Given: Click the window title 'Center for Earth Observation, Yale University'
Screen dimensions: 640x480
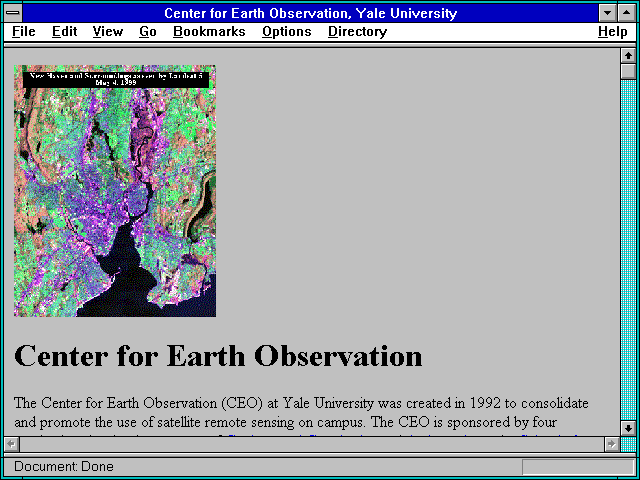Looking at the screenshot, I should pos(311,13).
